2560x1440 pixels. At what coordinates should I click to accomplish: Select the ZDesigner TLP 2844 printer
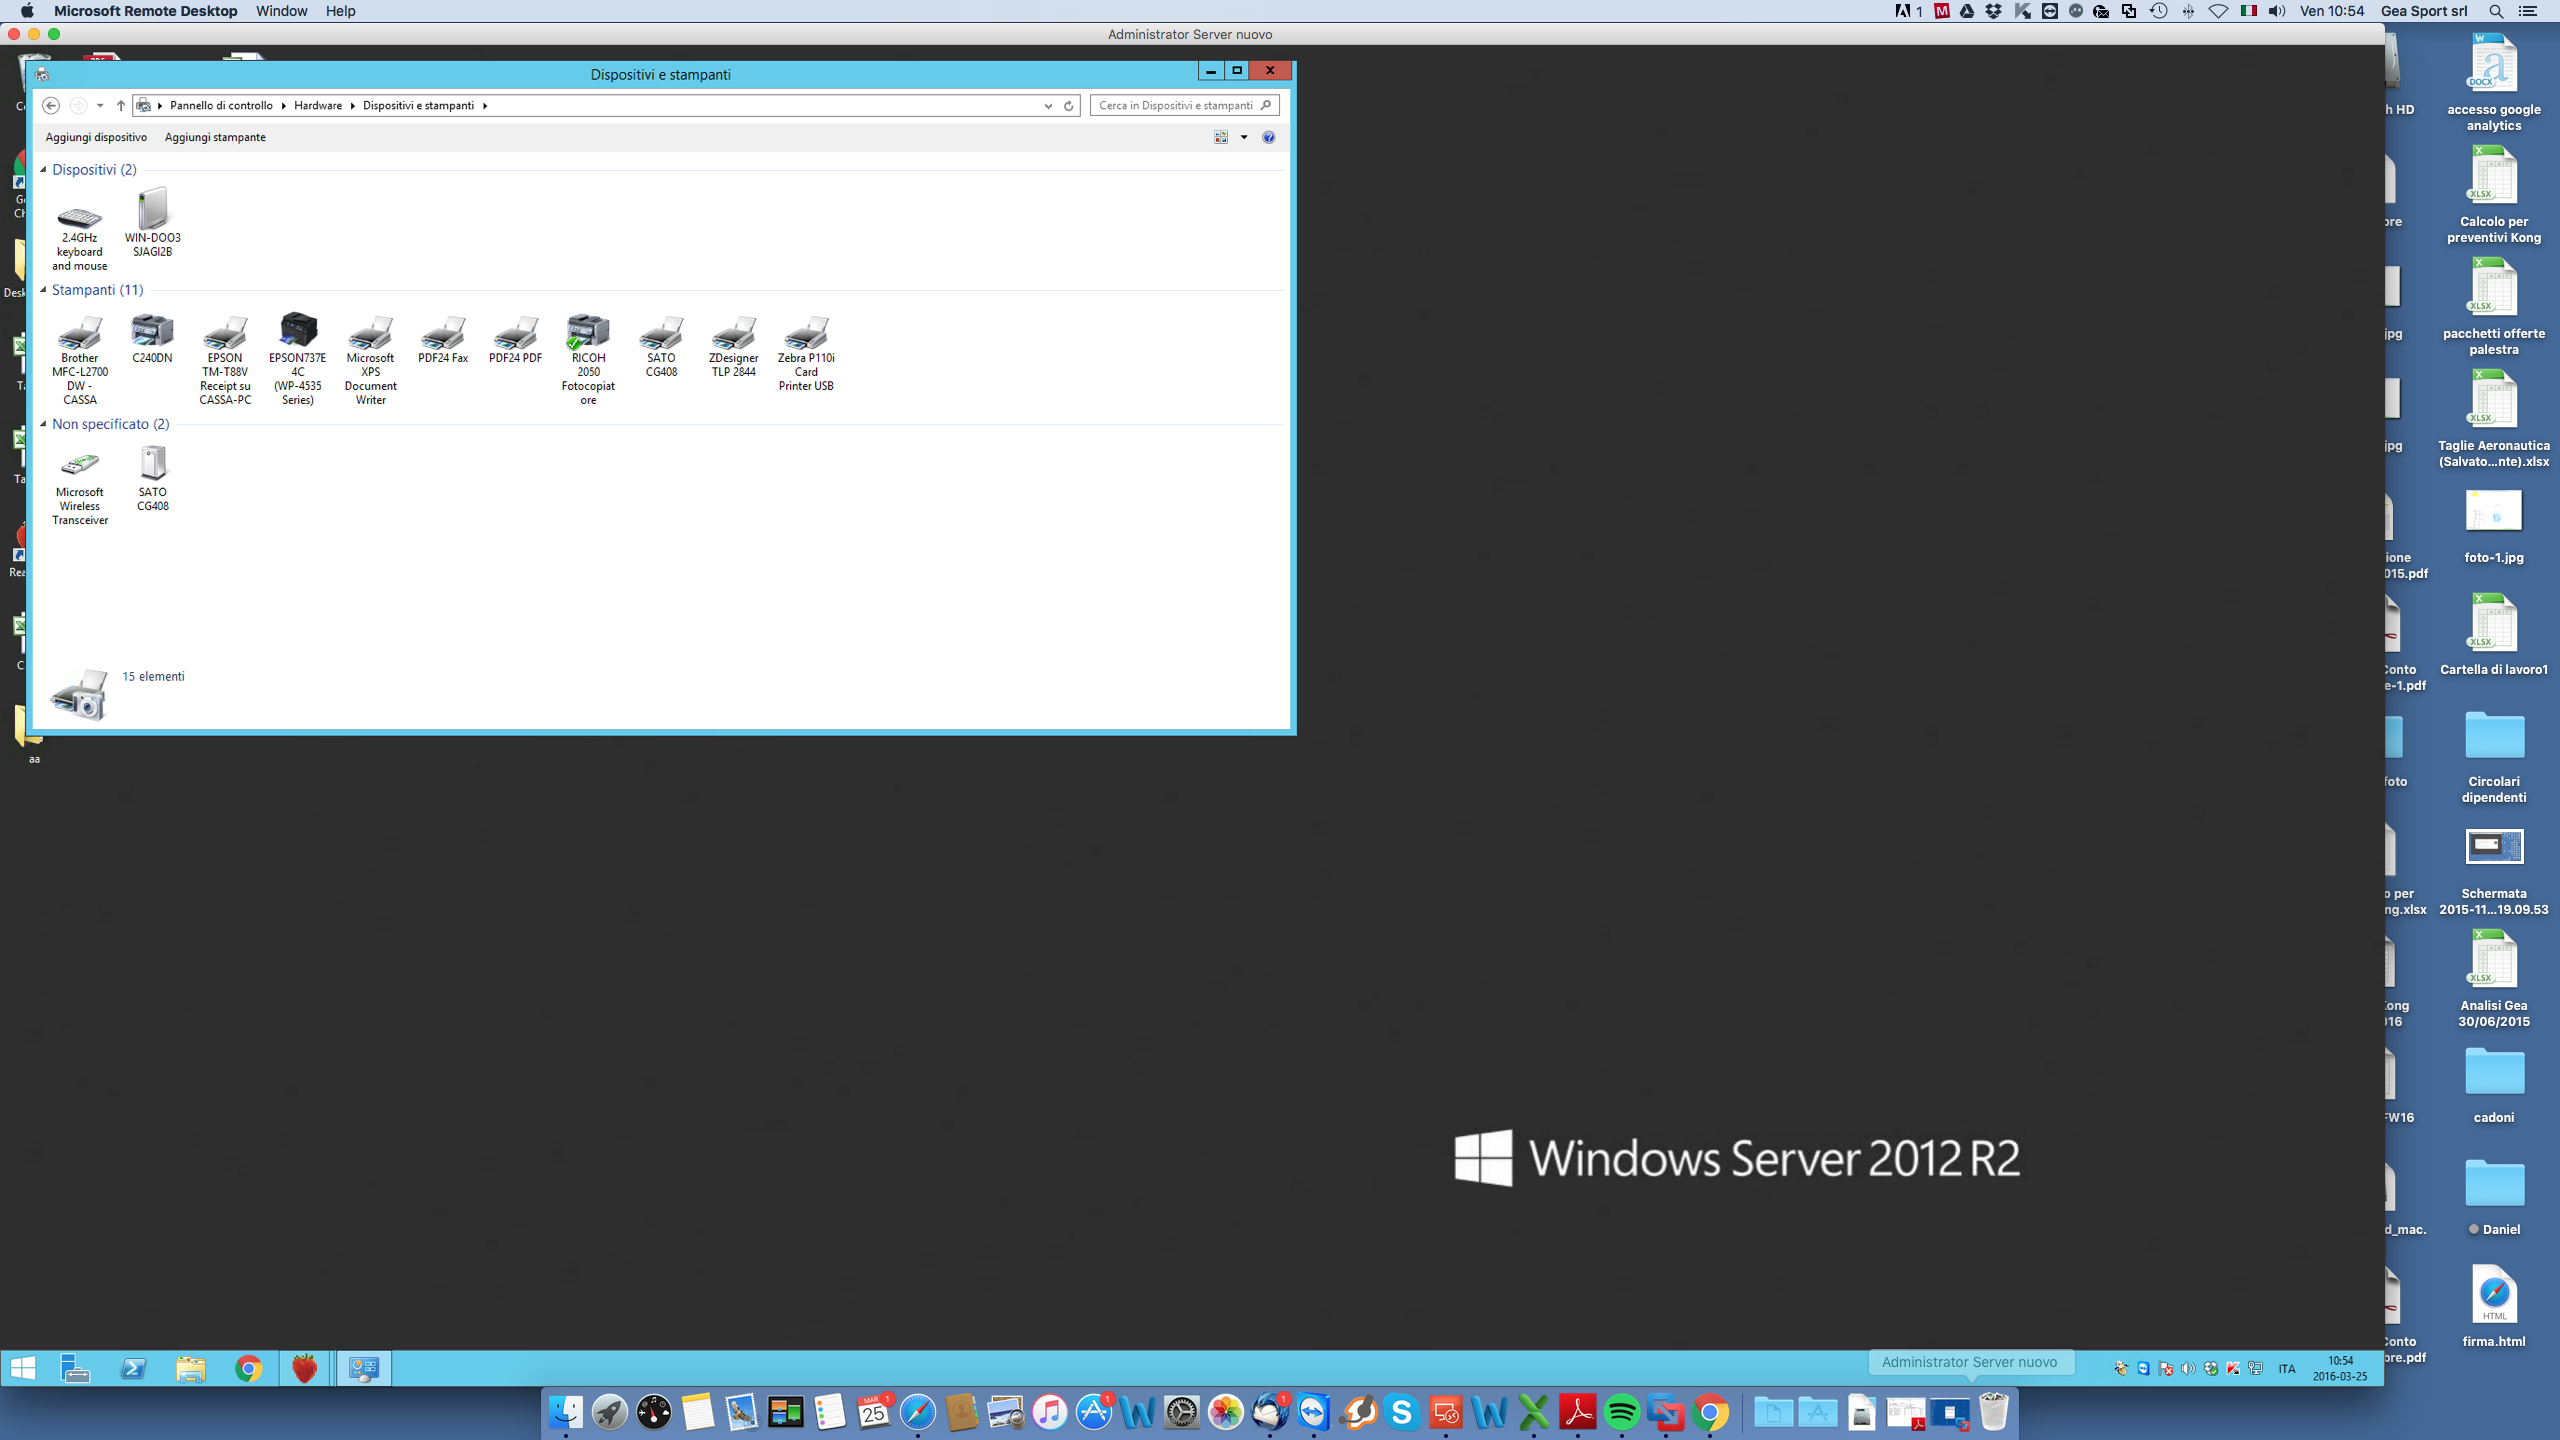(733, 345)
